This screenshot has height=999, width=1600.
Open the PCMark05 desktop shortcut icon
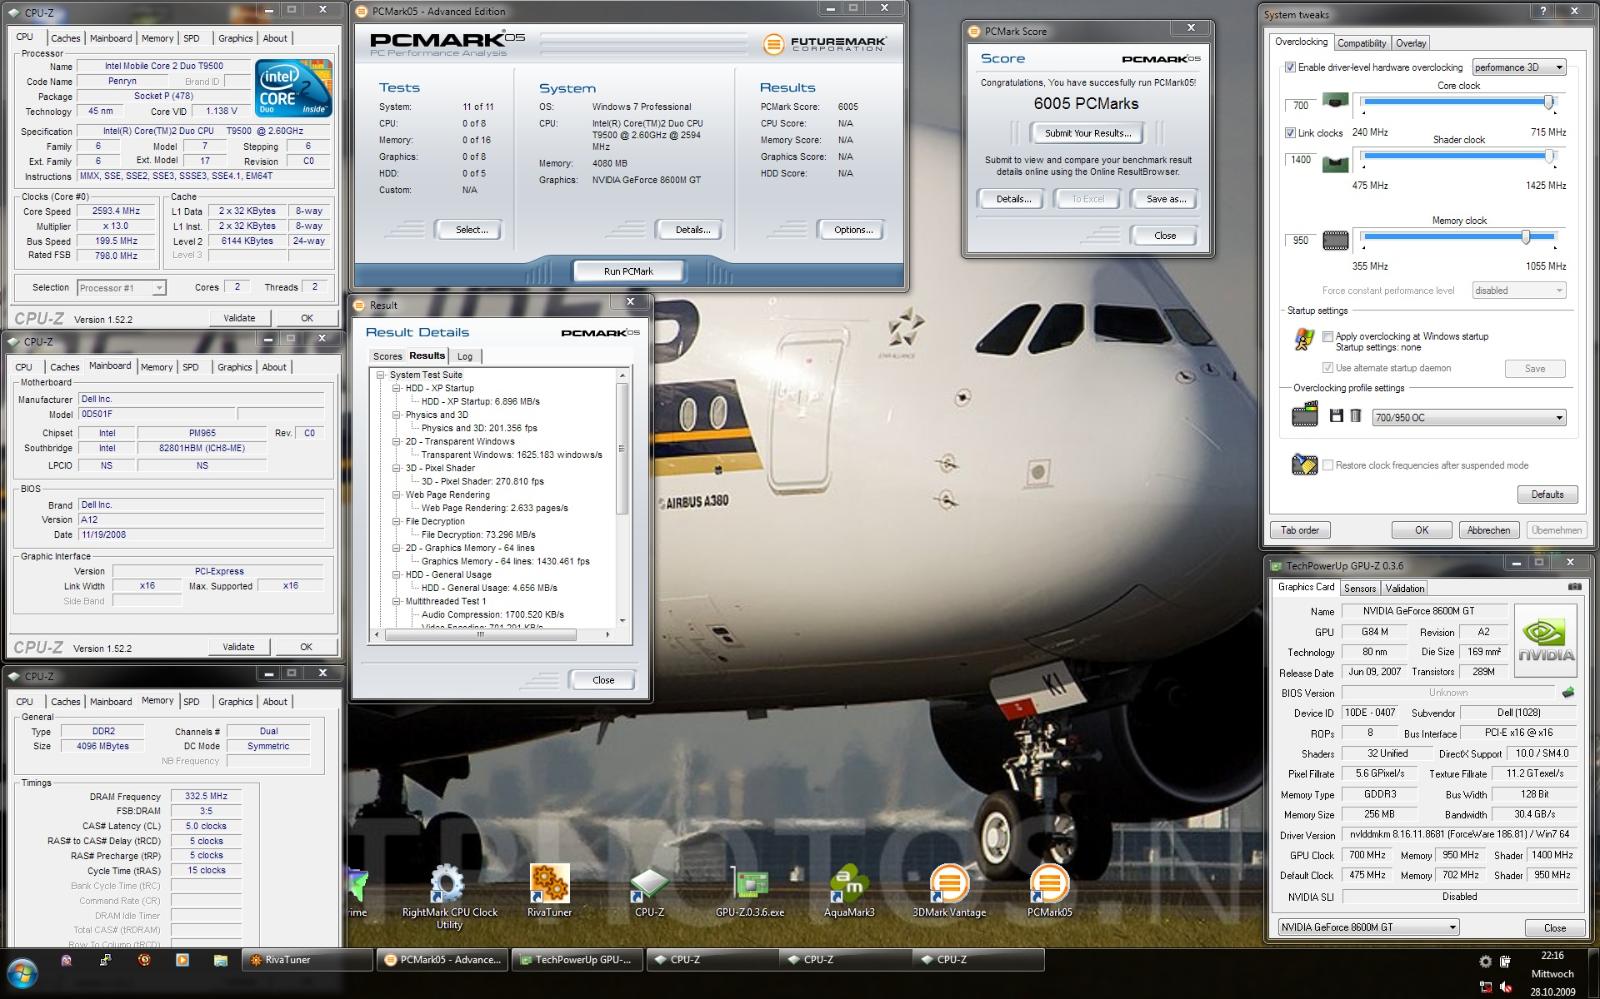point(1049,885)
